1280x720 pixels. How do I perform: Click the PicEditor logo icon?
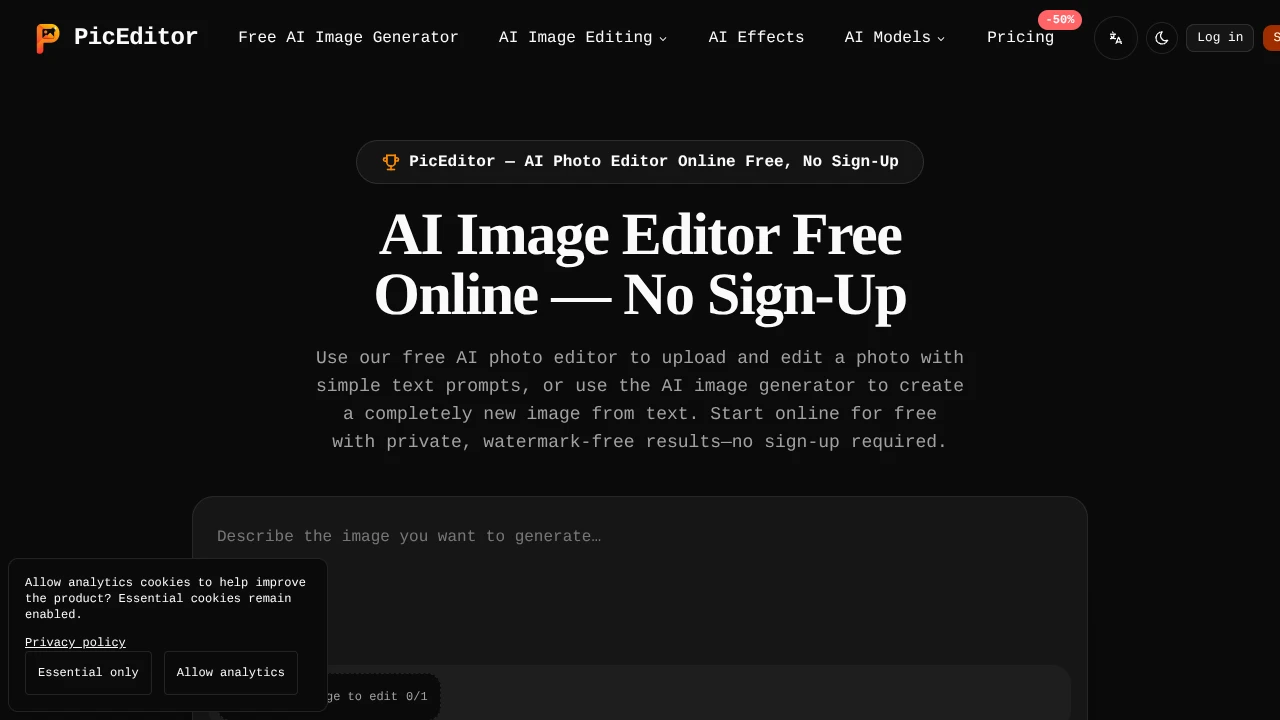48,38
